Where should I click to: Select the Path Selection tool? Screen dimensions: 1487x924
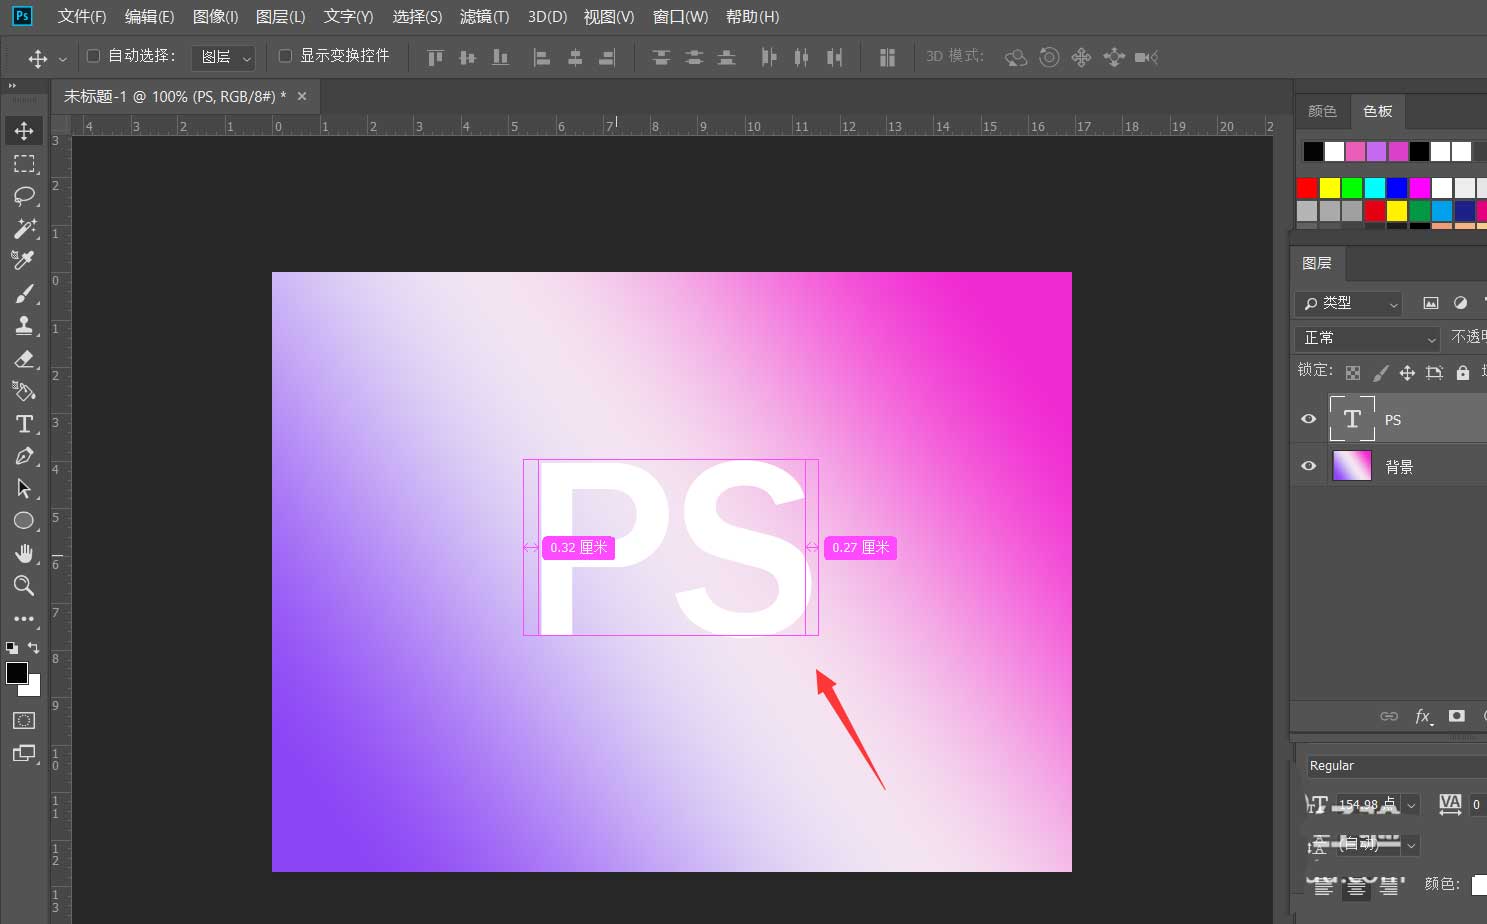click(24, 488)
